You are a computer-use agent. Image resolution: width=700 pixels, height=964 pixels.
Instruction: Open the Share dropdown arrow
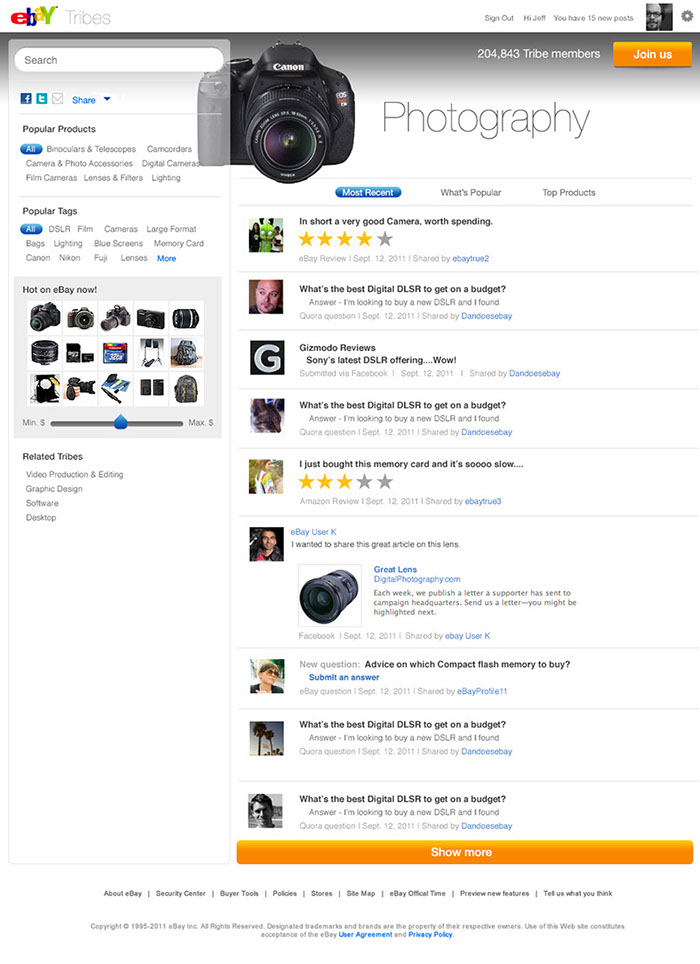pos(107,99)
